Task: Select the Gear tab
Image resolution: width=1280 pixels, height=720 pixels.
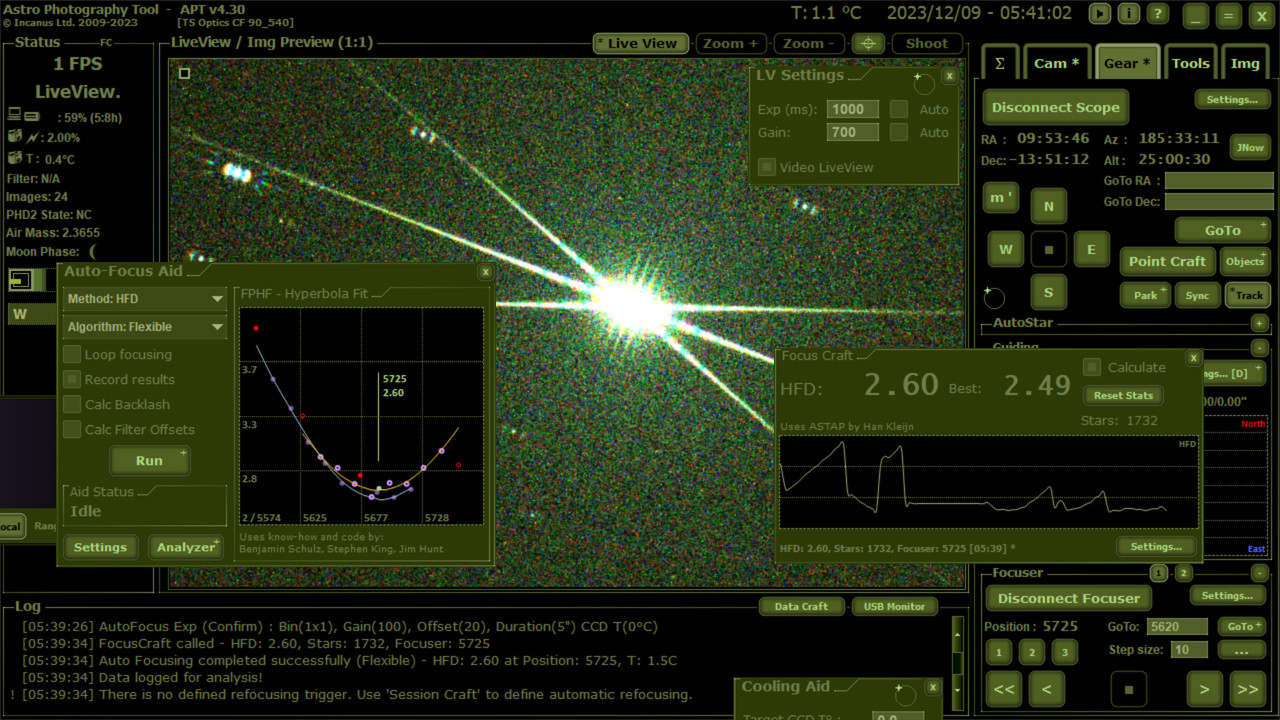Action: [1127, 62]
